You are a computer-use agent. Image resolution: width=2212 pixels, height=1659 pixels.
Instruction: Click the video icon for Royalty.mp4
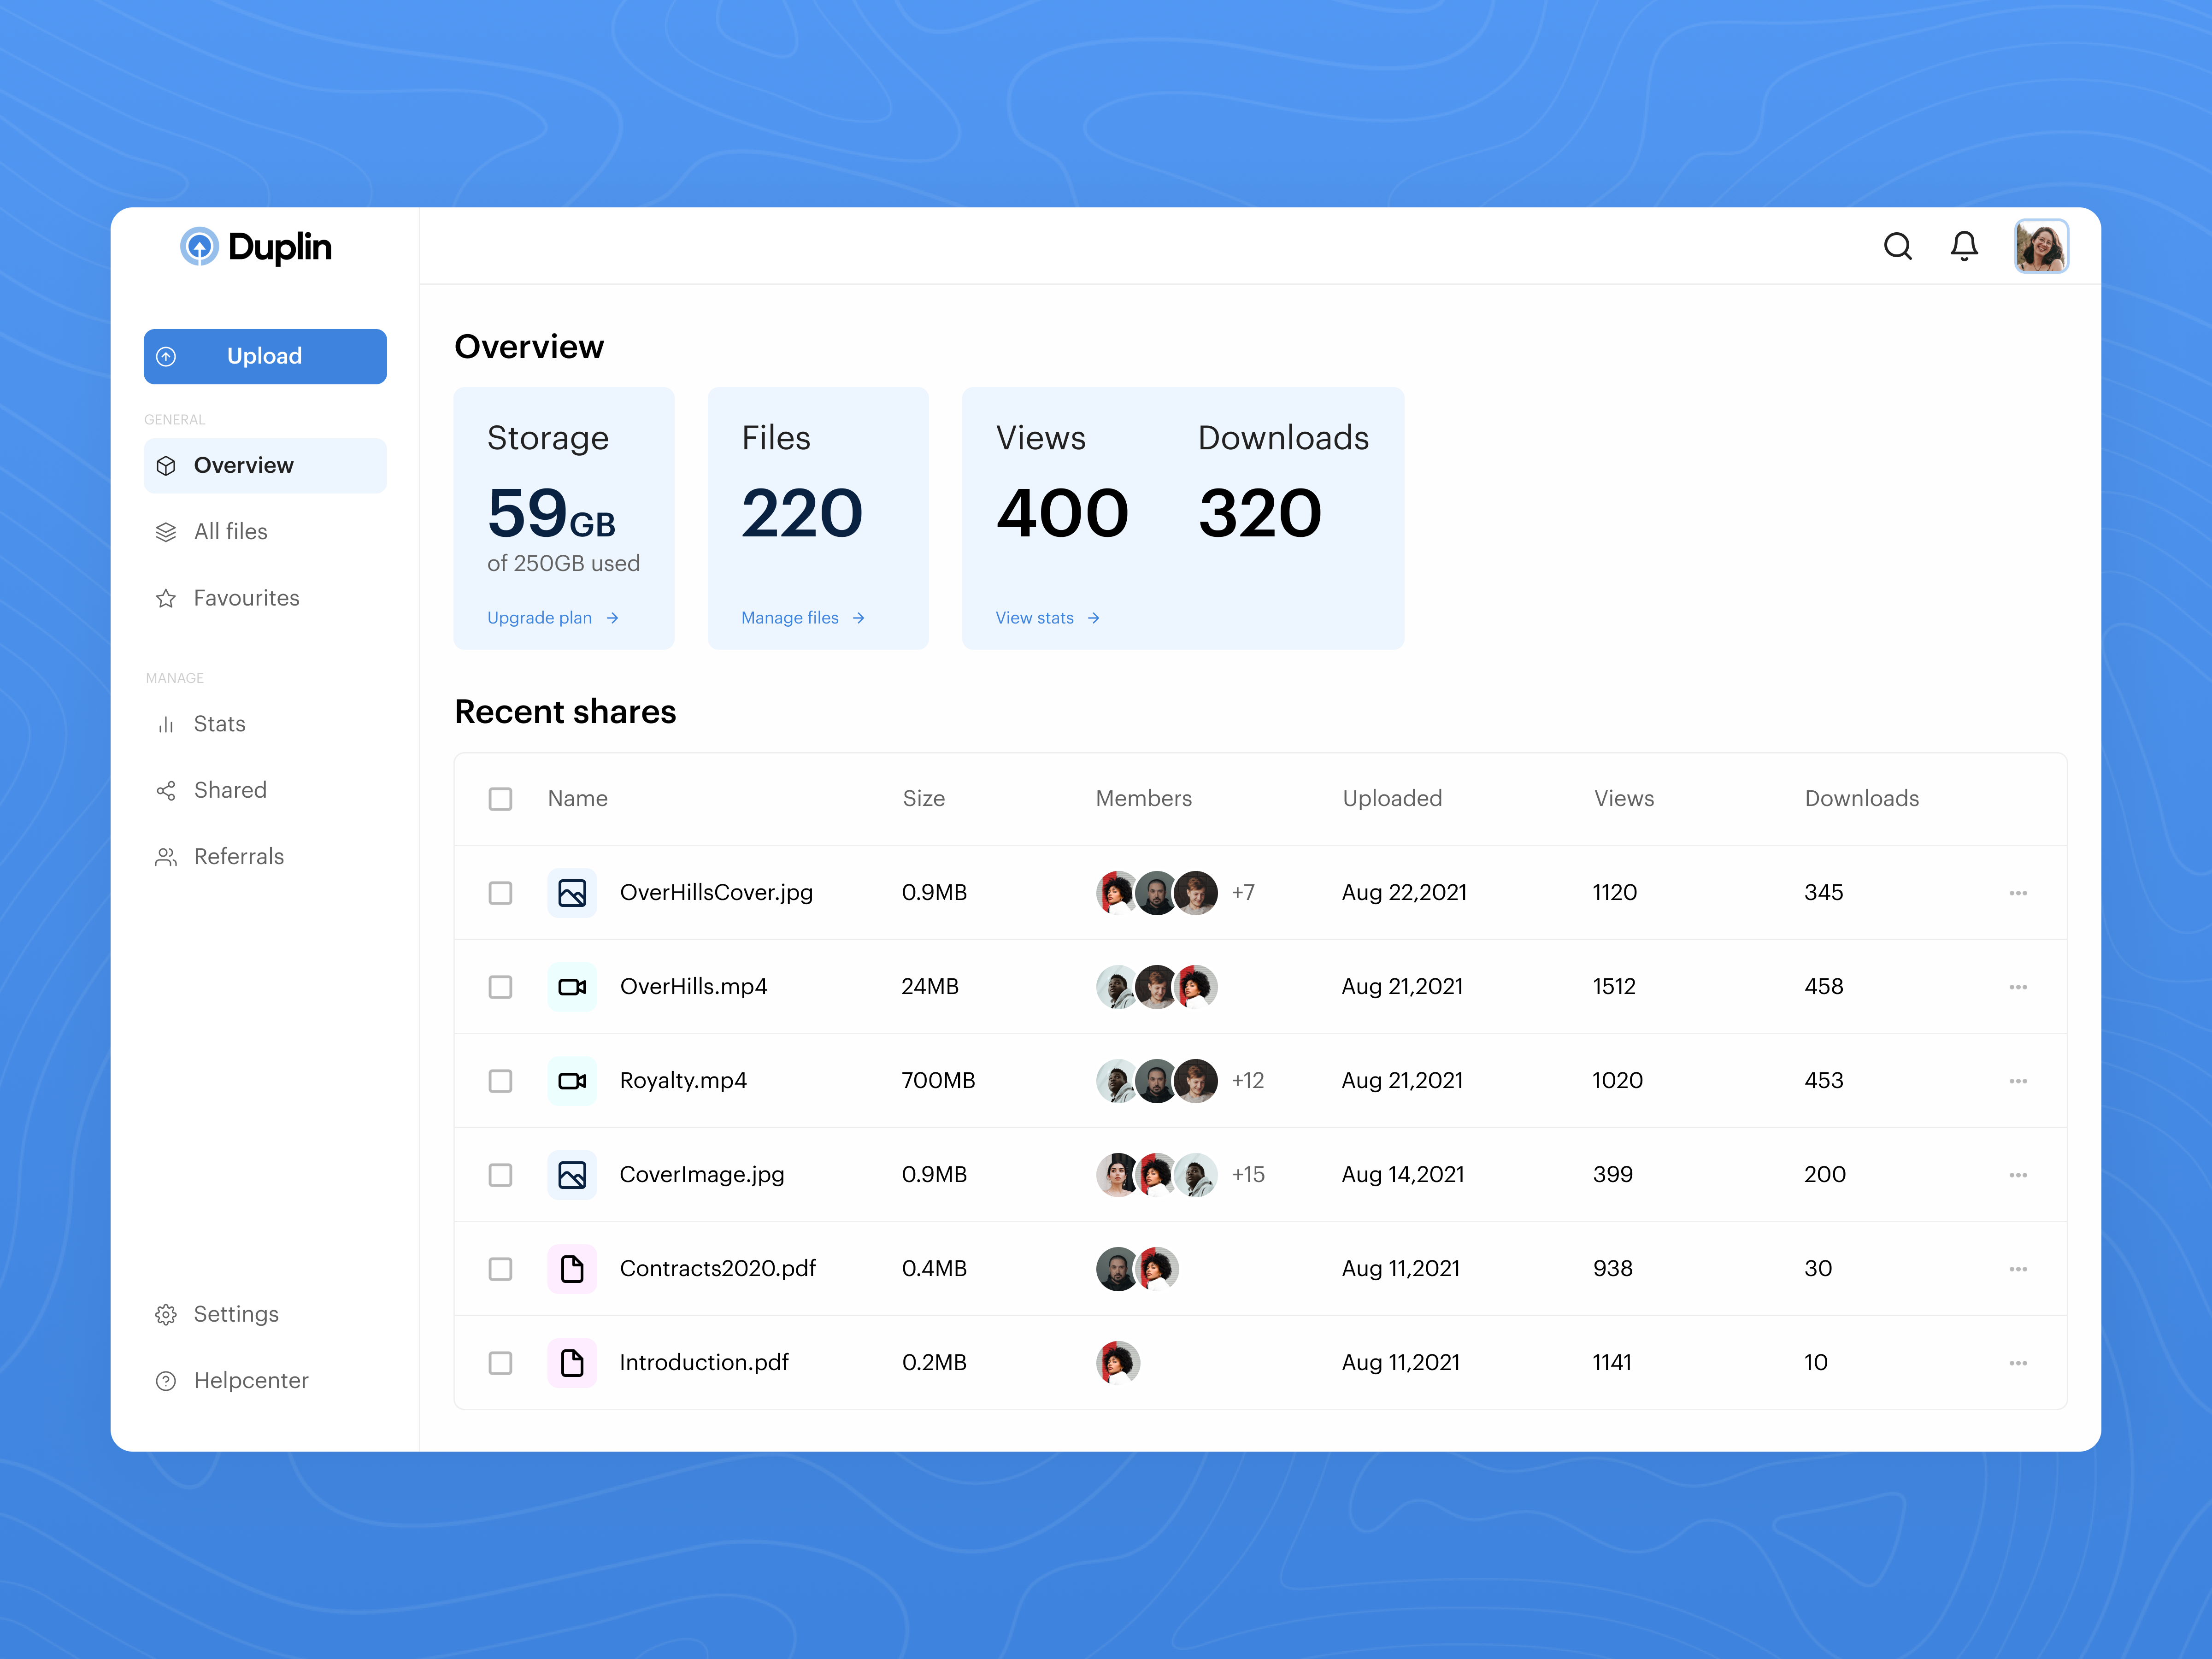(572, 1081)
